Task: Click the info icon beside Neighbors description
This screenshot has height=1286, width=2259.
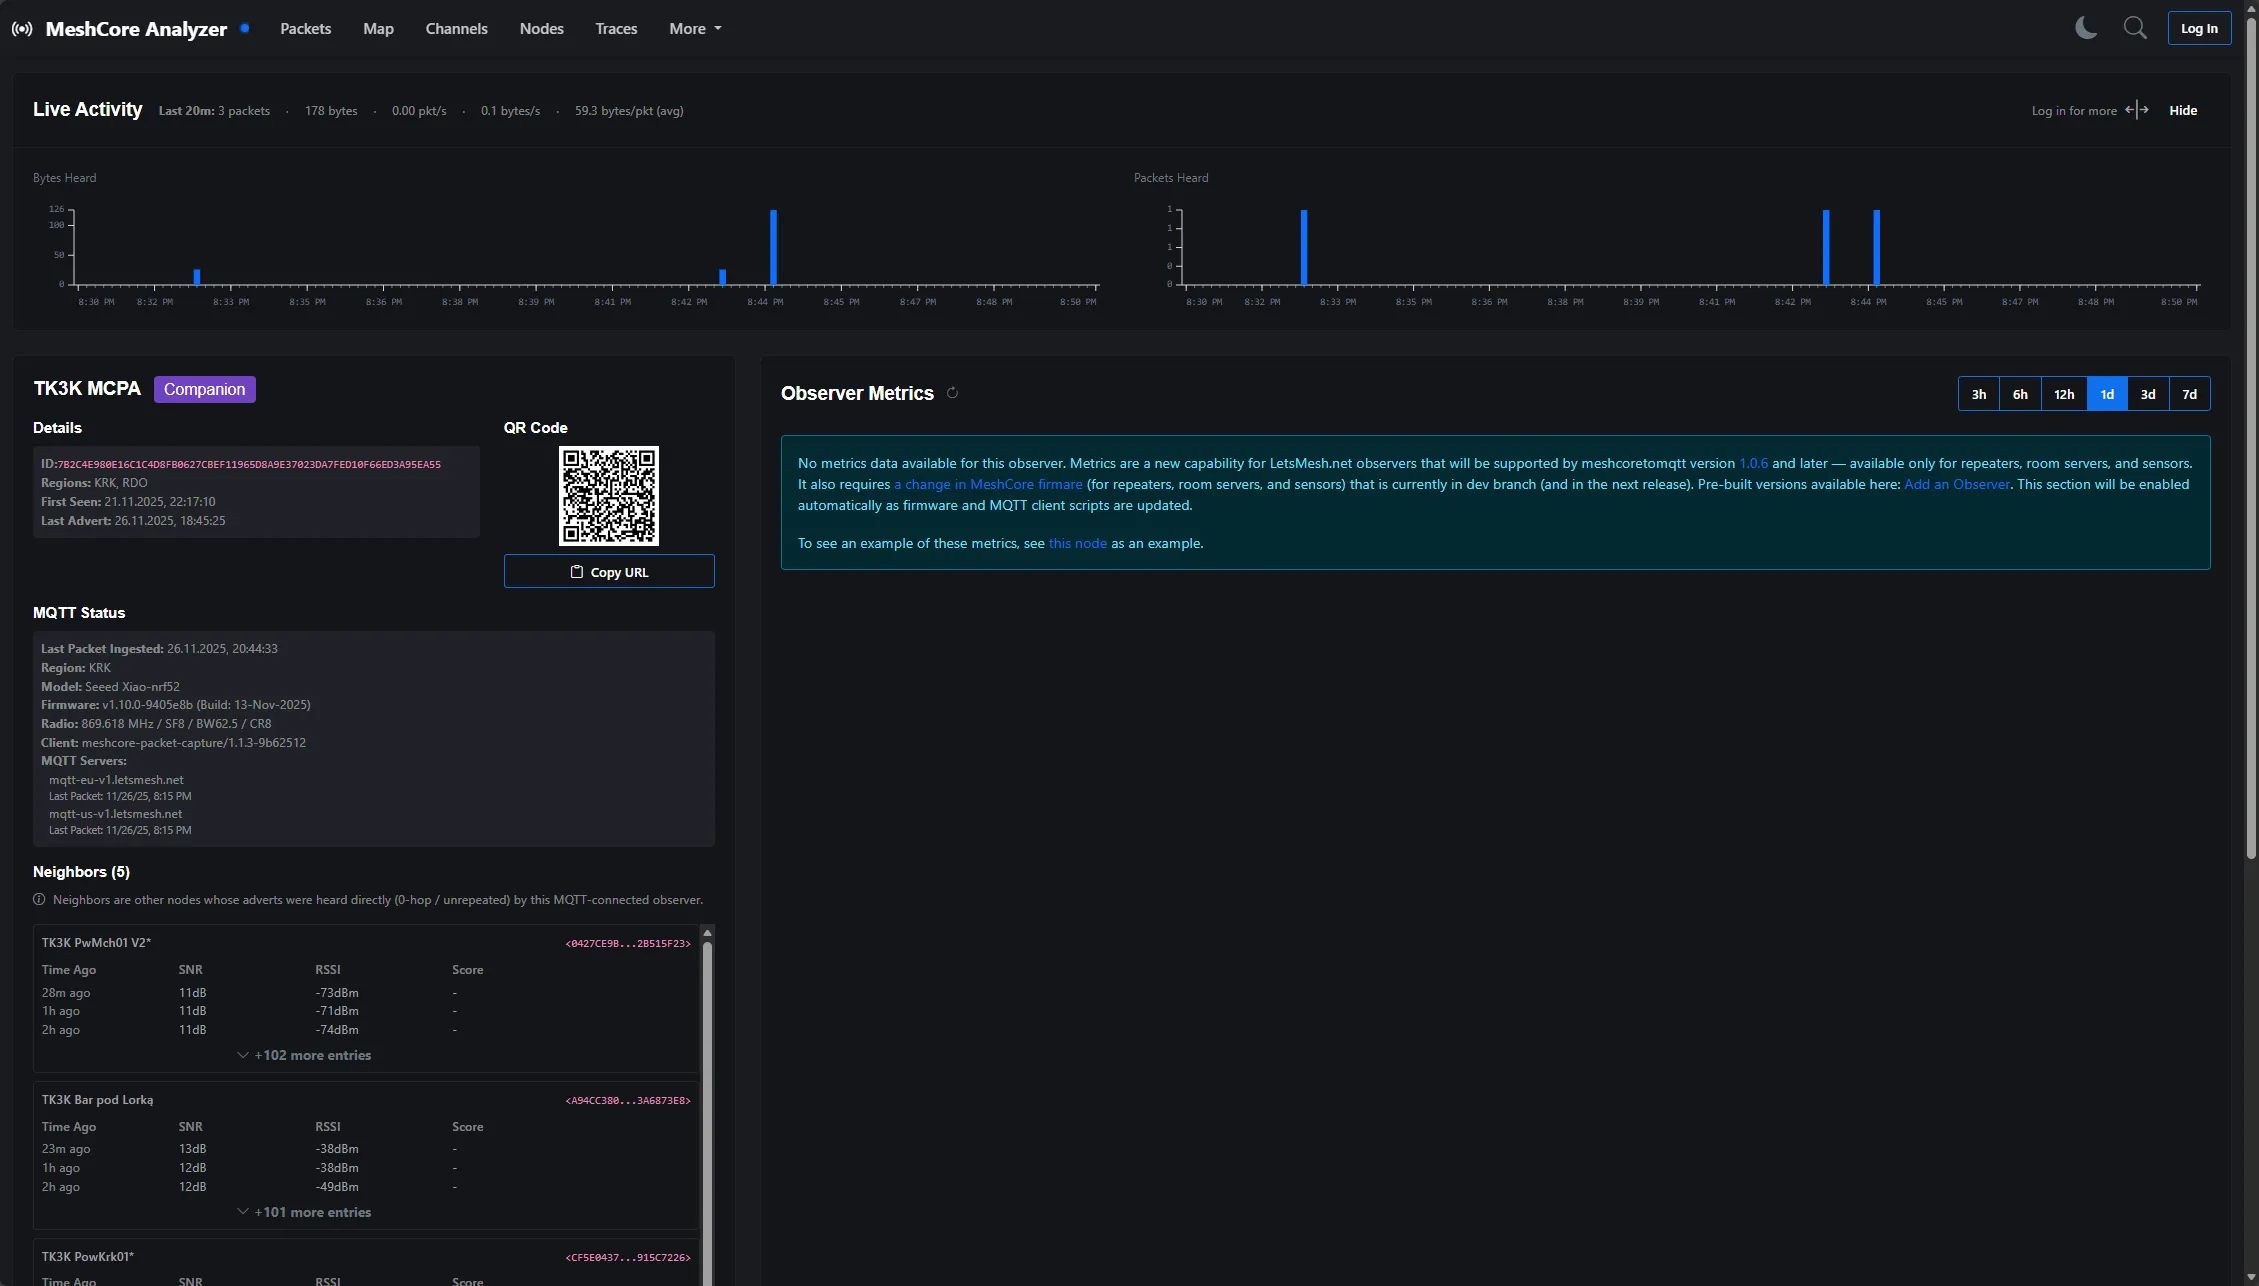Action: pos(39,899)
